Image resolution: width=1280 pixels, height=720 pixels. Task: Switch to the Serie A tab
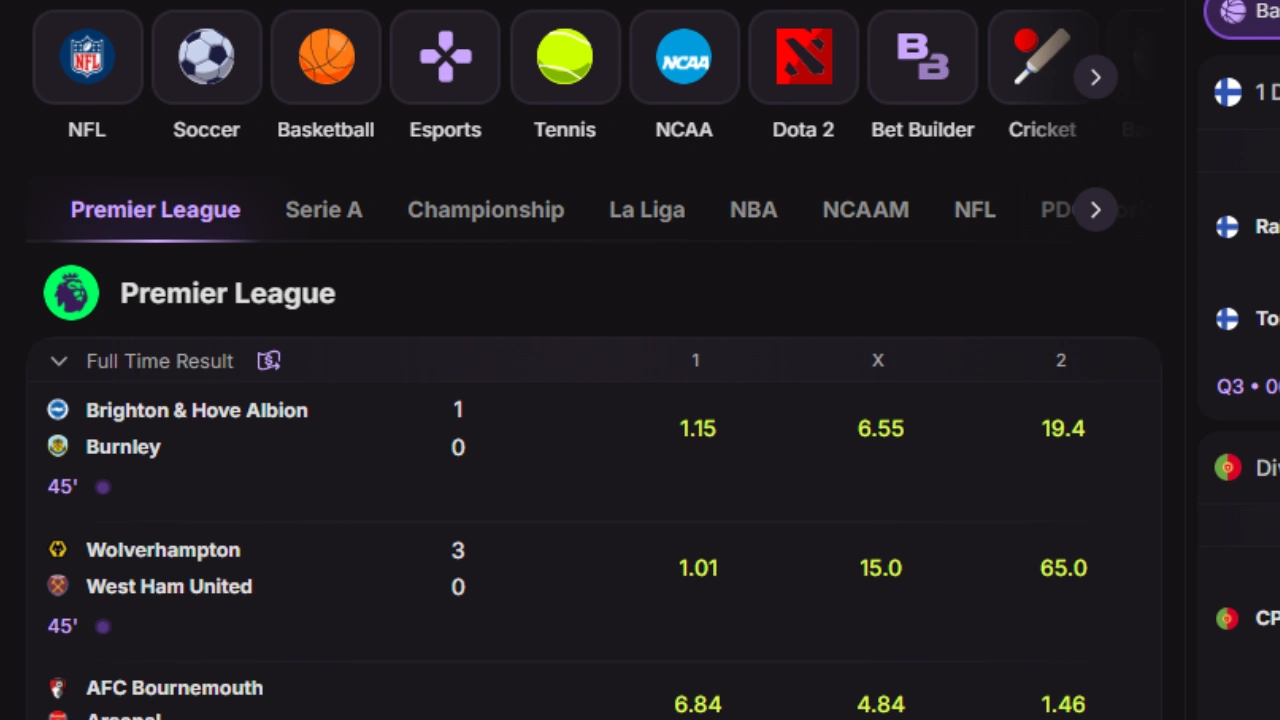(x=323, y=210)
